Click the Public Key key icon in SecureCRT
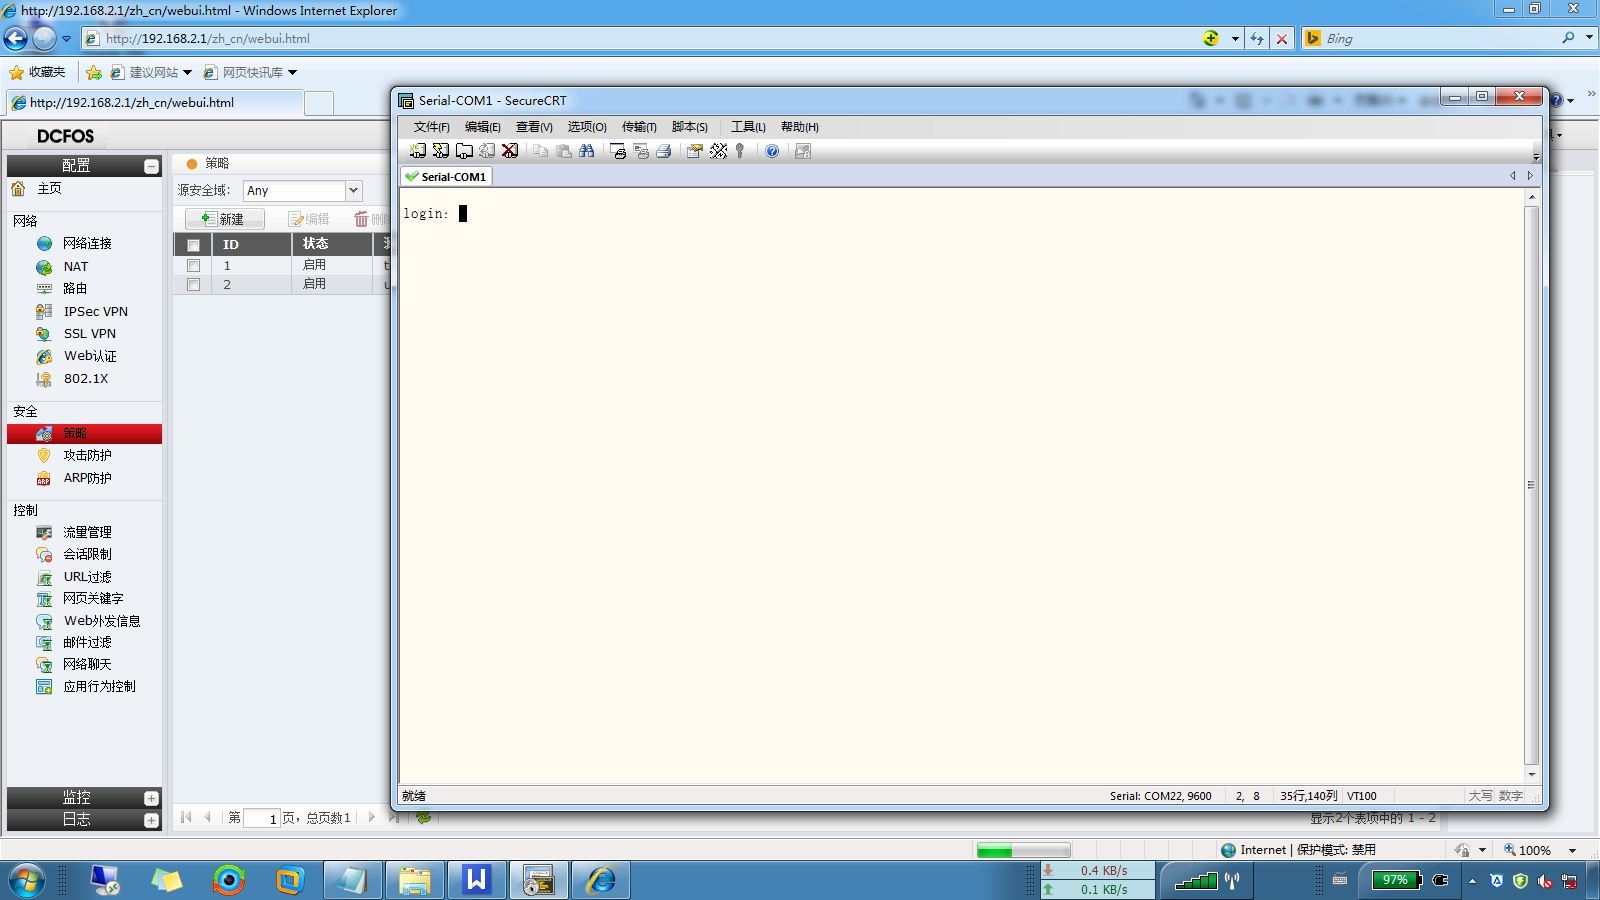1600x900 pixels. coord(740,151)
